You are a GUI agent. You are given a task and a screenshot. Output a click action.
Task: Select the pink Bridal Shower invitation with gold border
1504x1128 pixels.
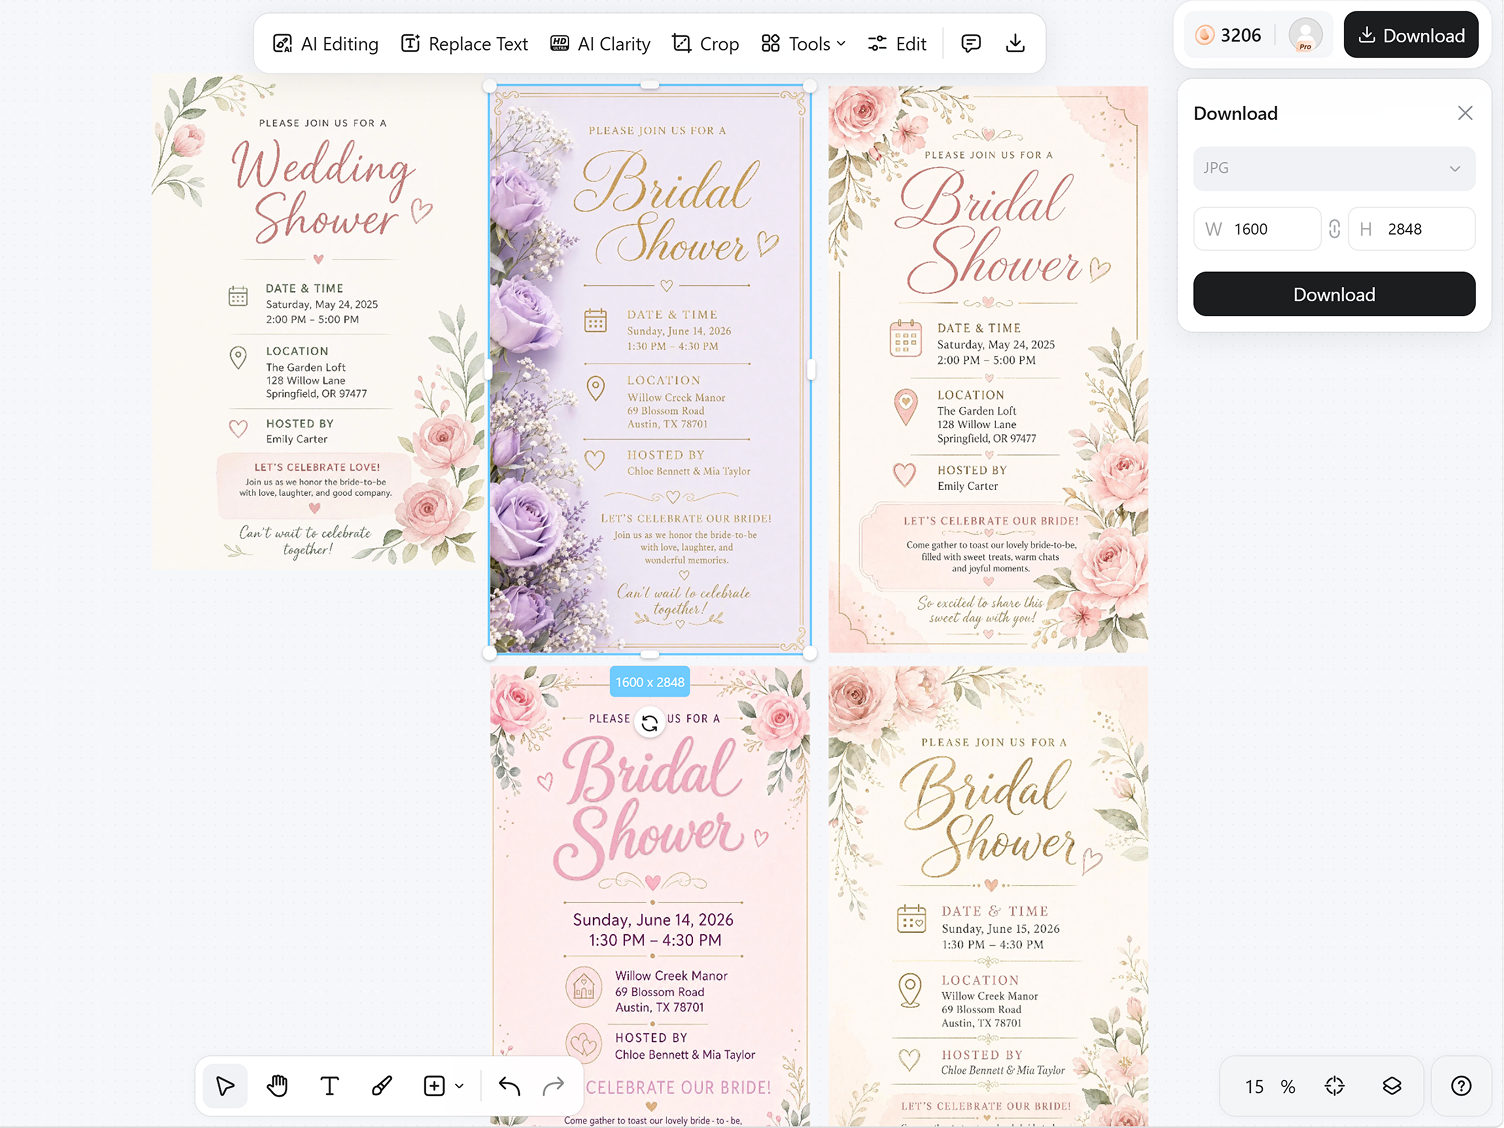pos(988,369)
